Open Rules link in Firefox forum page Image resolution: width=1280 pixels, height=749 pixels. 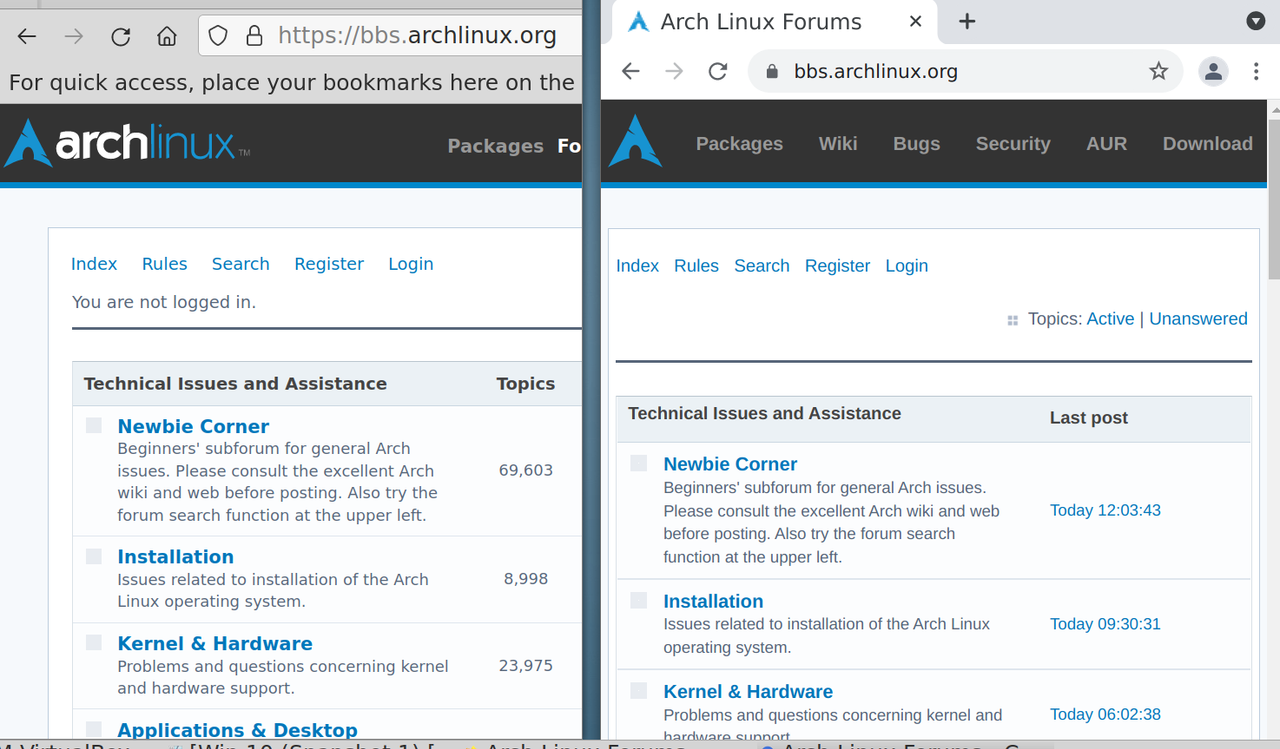click(x=164, y=264)
